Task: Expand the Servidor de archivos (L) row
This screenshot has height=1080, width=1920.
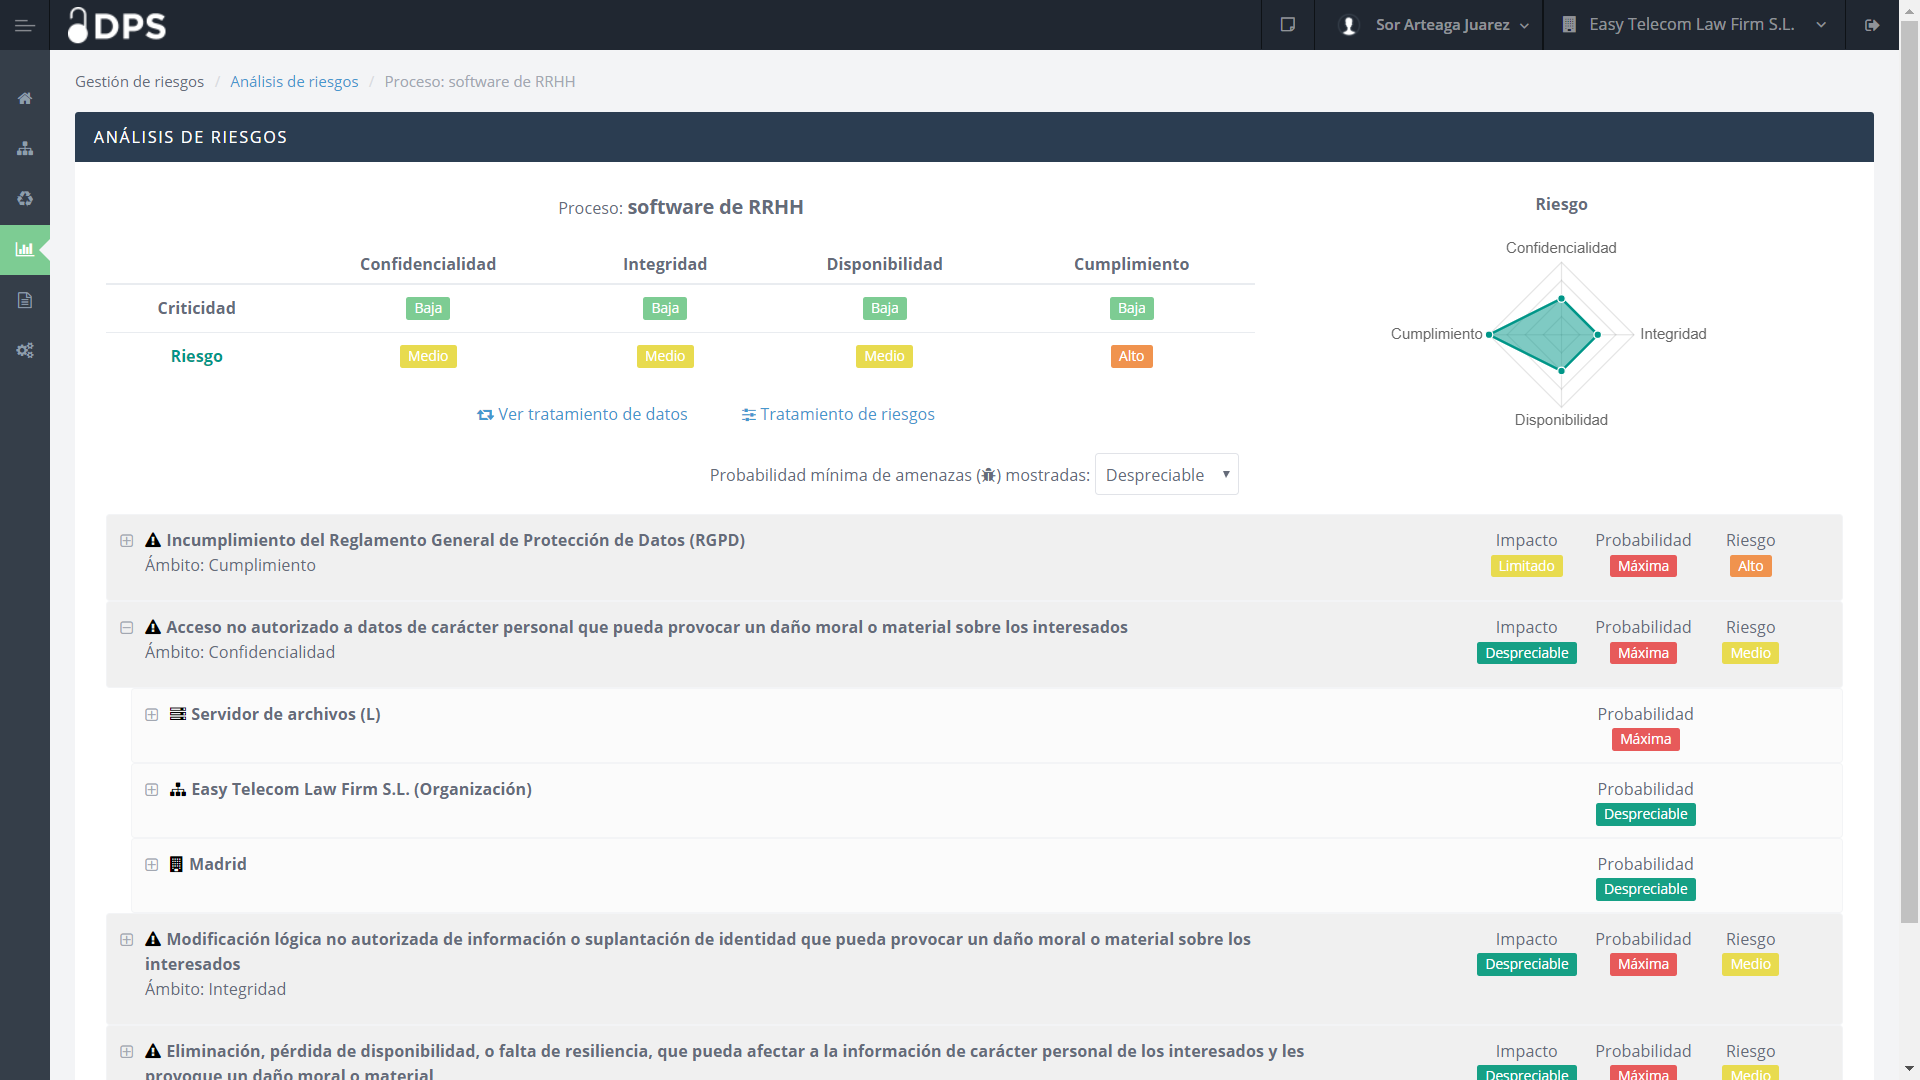Action: coord(152,713)
